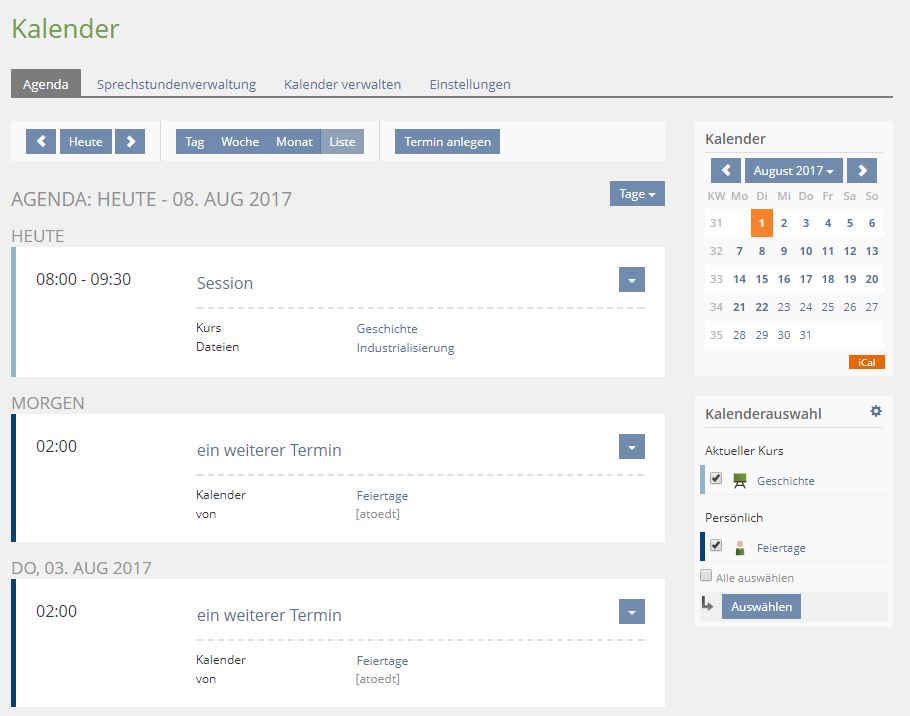Screen dimensions: 910x716
Task: Expand the August 2017 month dropdown
Action: click(x=793, y=171)
